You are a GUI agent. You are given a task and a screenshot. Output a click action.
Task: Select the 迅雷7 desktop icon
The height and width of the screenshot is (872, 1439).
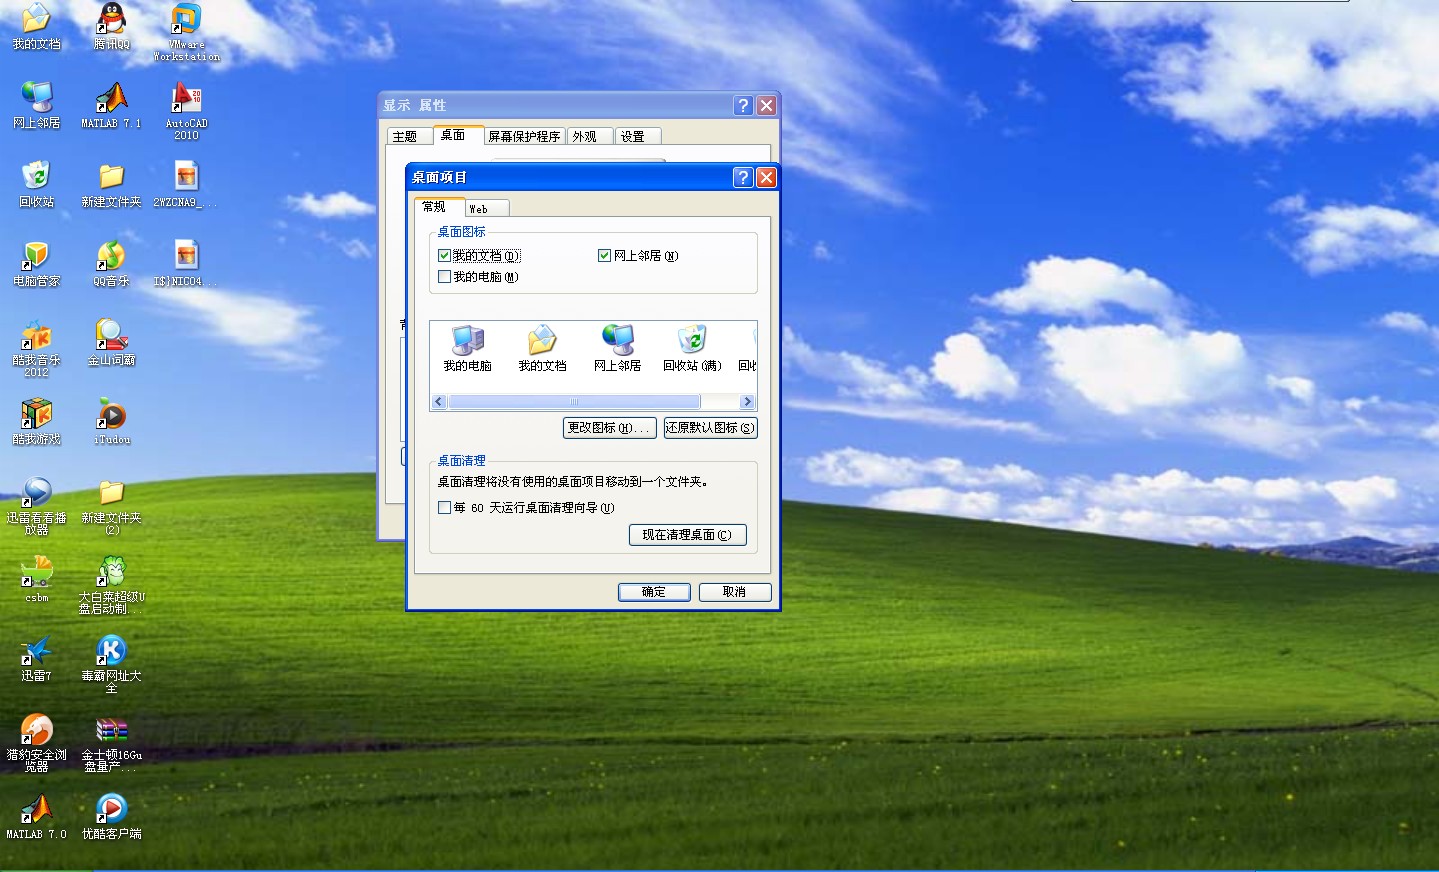click(36, 658)
